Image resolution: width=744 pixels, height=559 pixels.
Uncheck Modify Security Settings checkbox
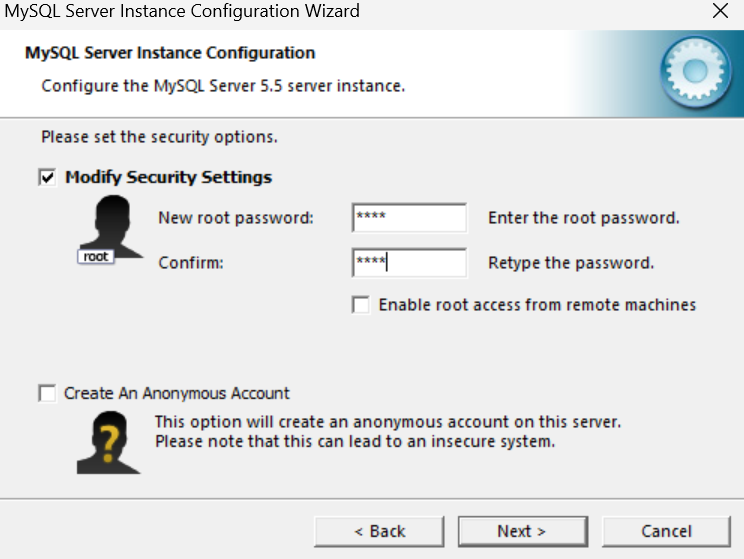(47, 177)
